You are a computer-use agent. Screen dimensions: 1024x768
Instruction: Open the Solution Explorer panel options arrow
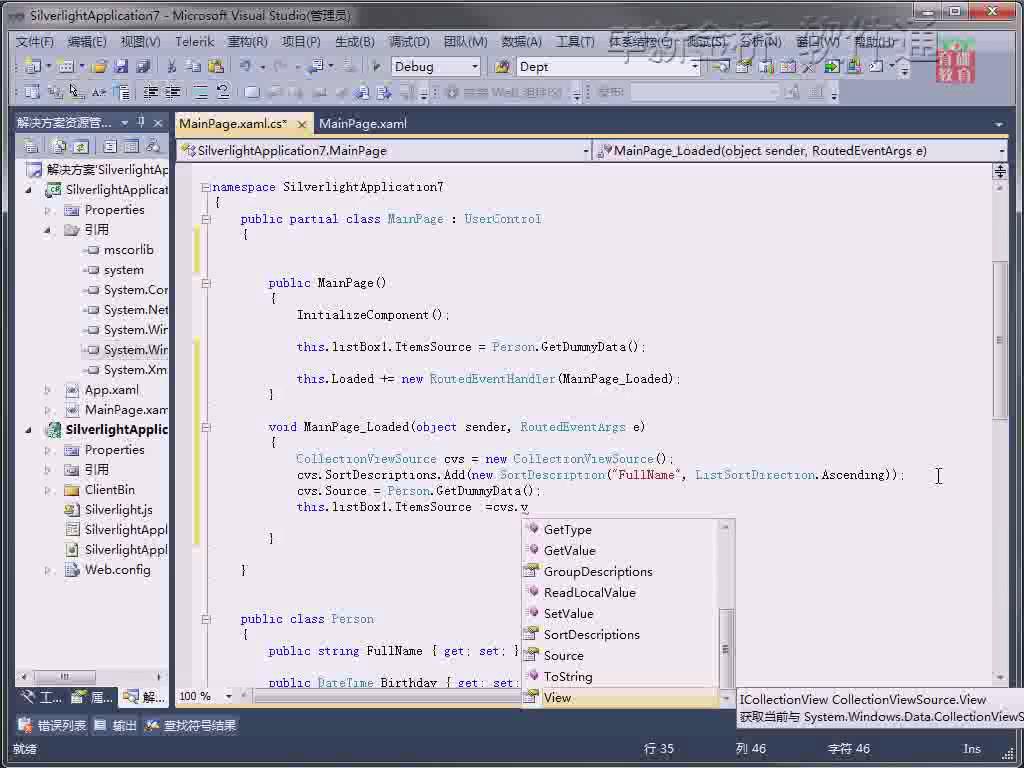coord(124,123)
